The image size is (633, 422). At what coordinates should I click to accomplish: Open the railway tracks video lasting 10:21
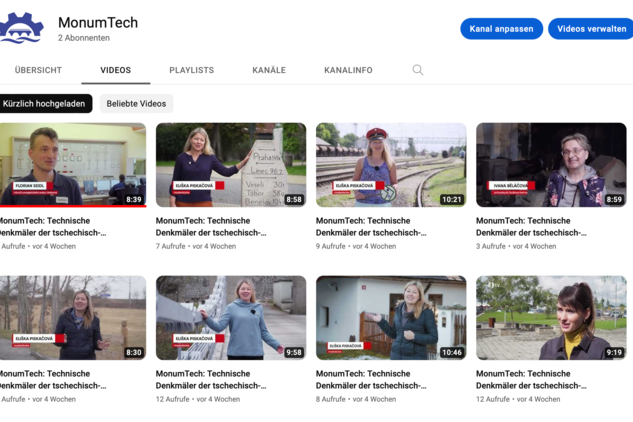click(391, 165)
